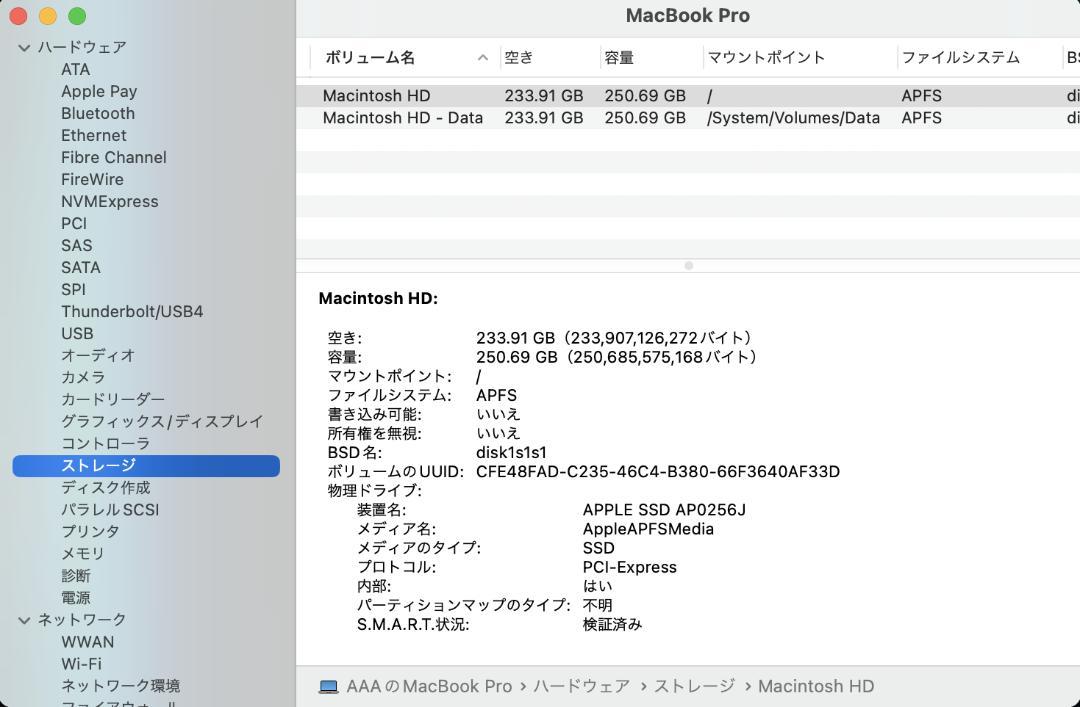Click the split pane divider handle
The height and width of the screenshot is (707, 1080).
688,265
